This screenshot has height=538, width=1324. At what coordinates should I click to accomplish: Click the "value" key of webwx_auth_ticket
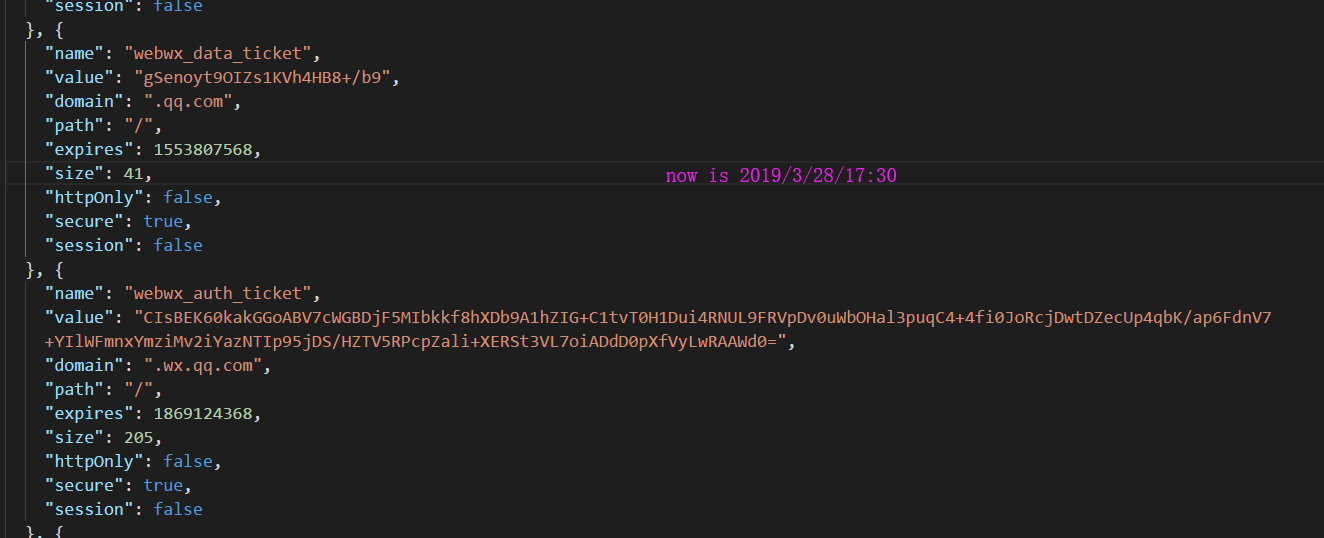click(79, 318)
